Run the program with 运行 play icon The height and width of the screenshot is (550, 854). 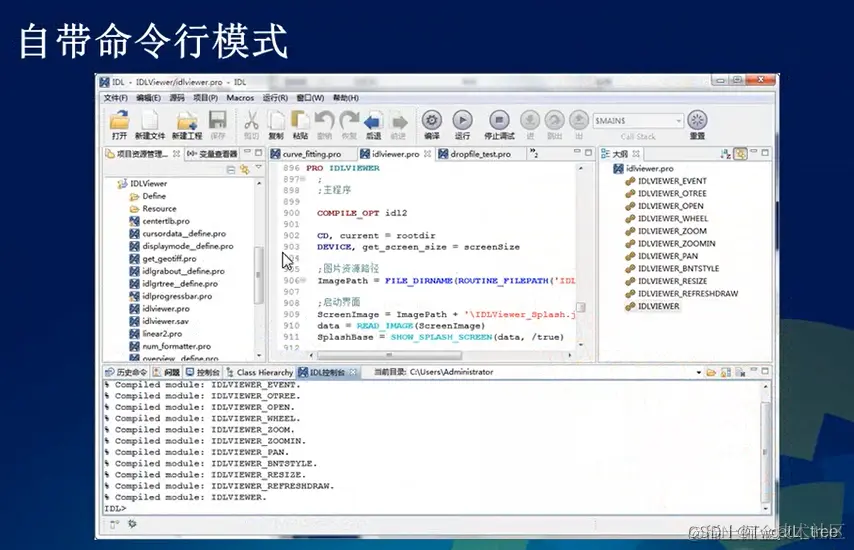coord(462,120)
